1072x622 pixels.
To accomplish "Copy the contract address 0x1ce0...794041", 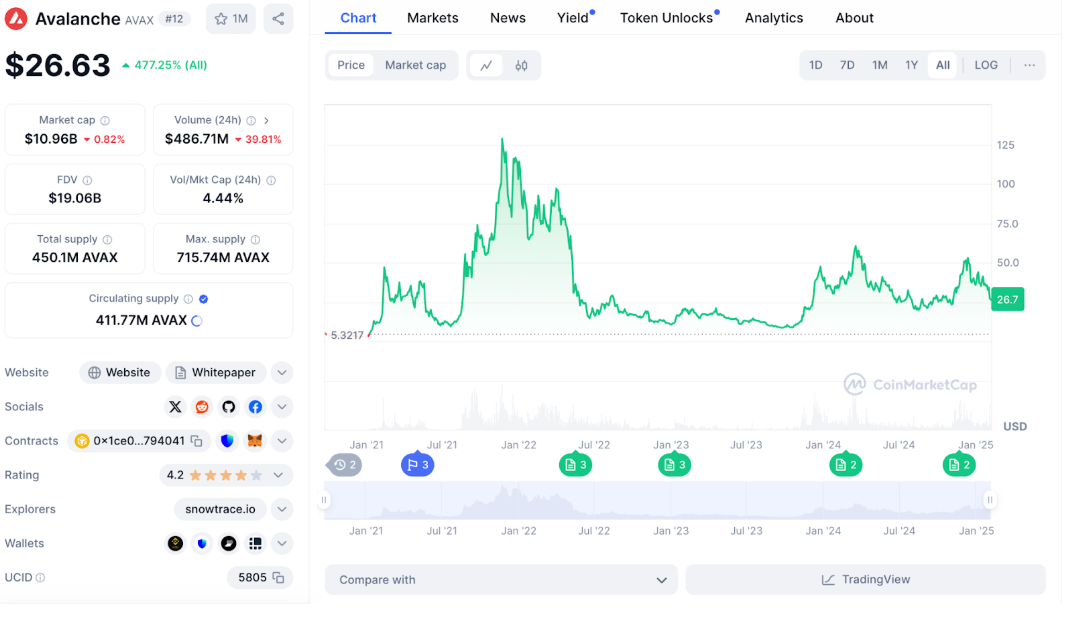I will click(197, 441).
